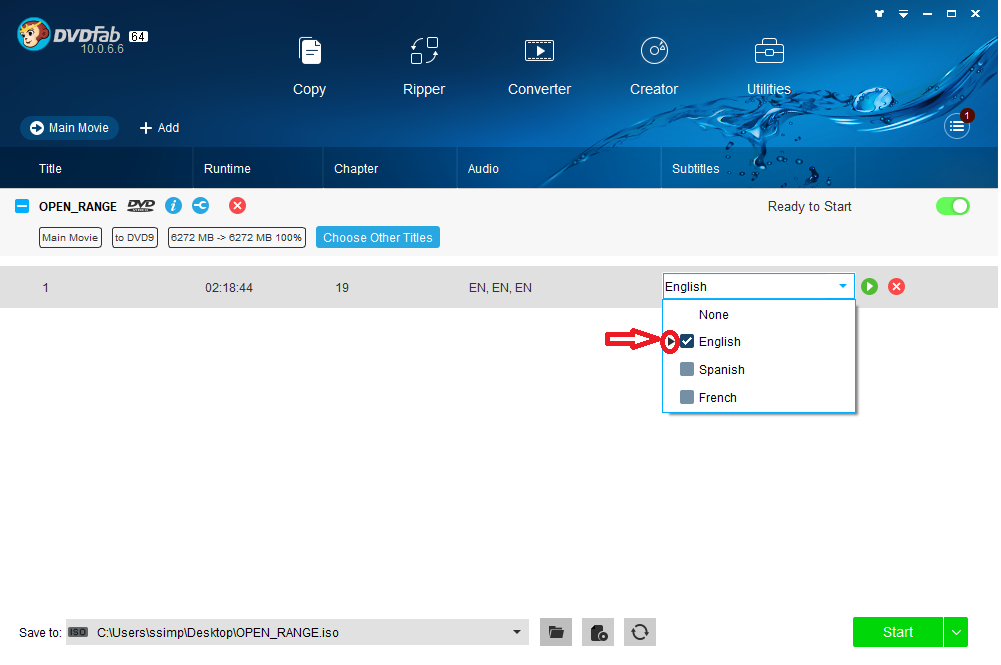Click the chapter count 19
Viewport: 1001px width, 665px height.
(342, 288)
